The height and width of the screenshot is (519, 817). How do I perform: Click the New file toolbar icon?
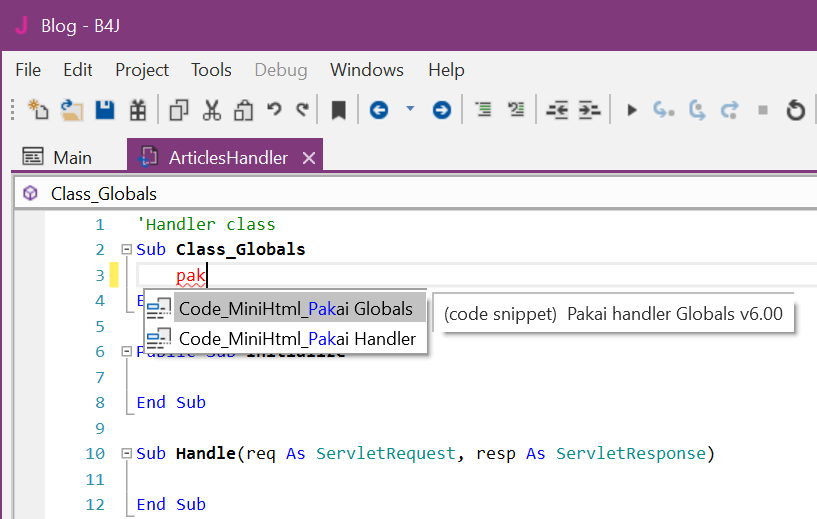click(x=38, y=110)
